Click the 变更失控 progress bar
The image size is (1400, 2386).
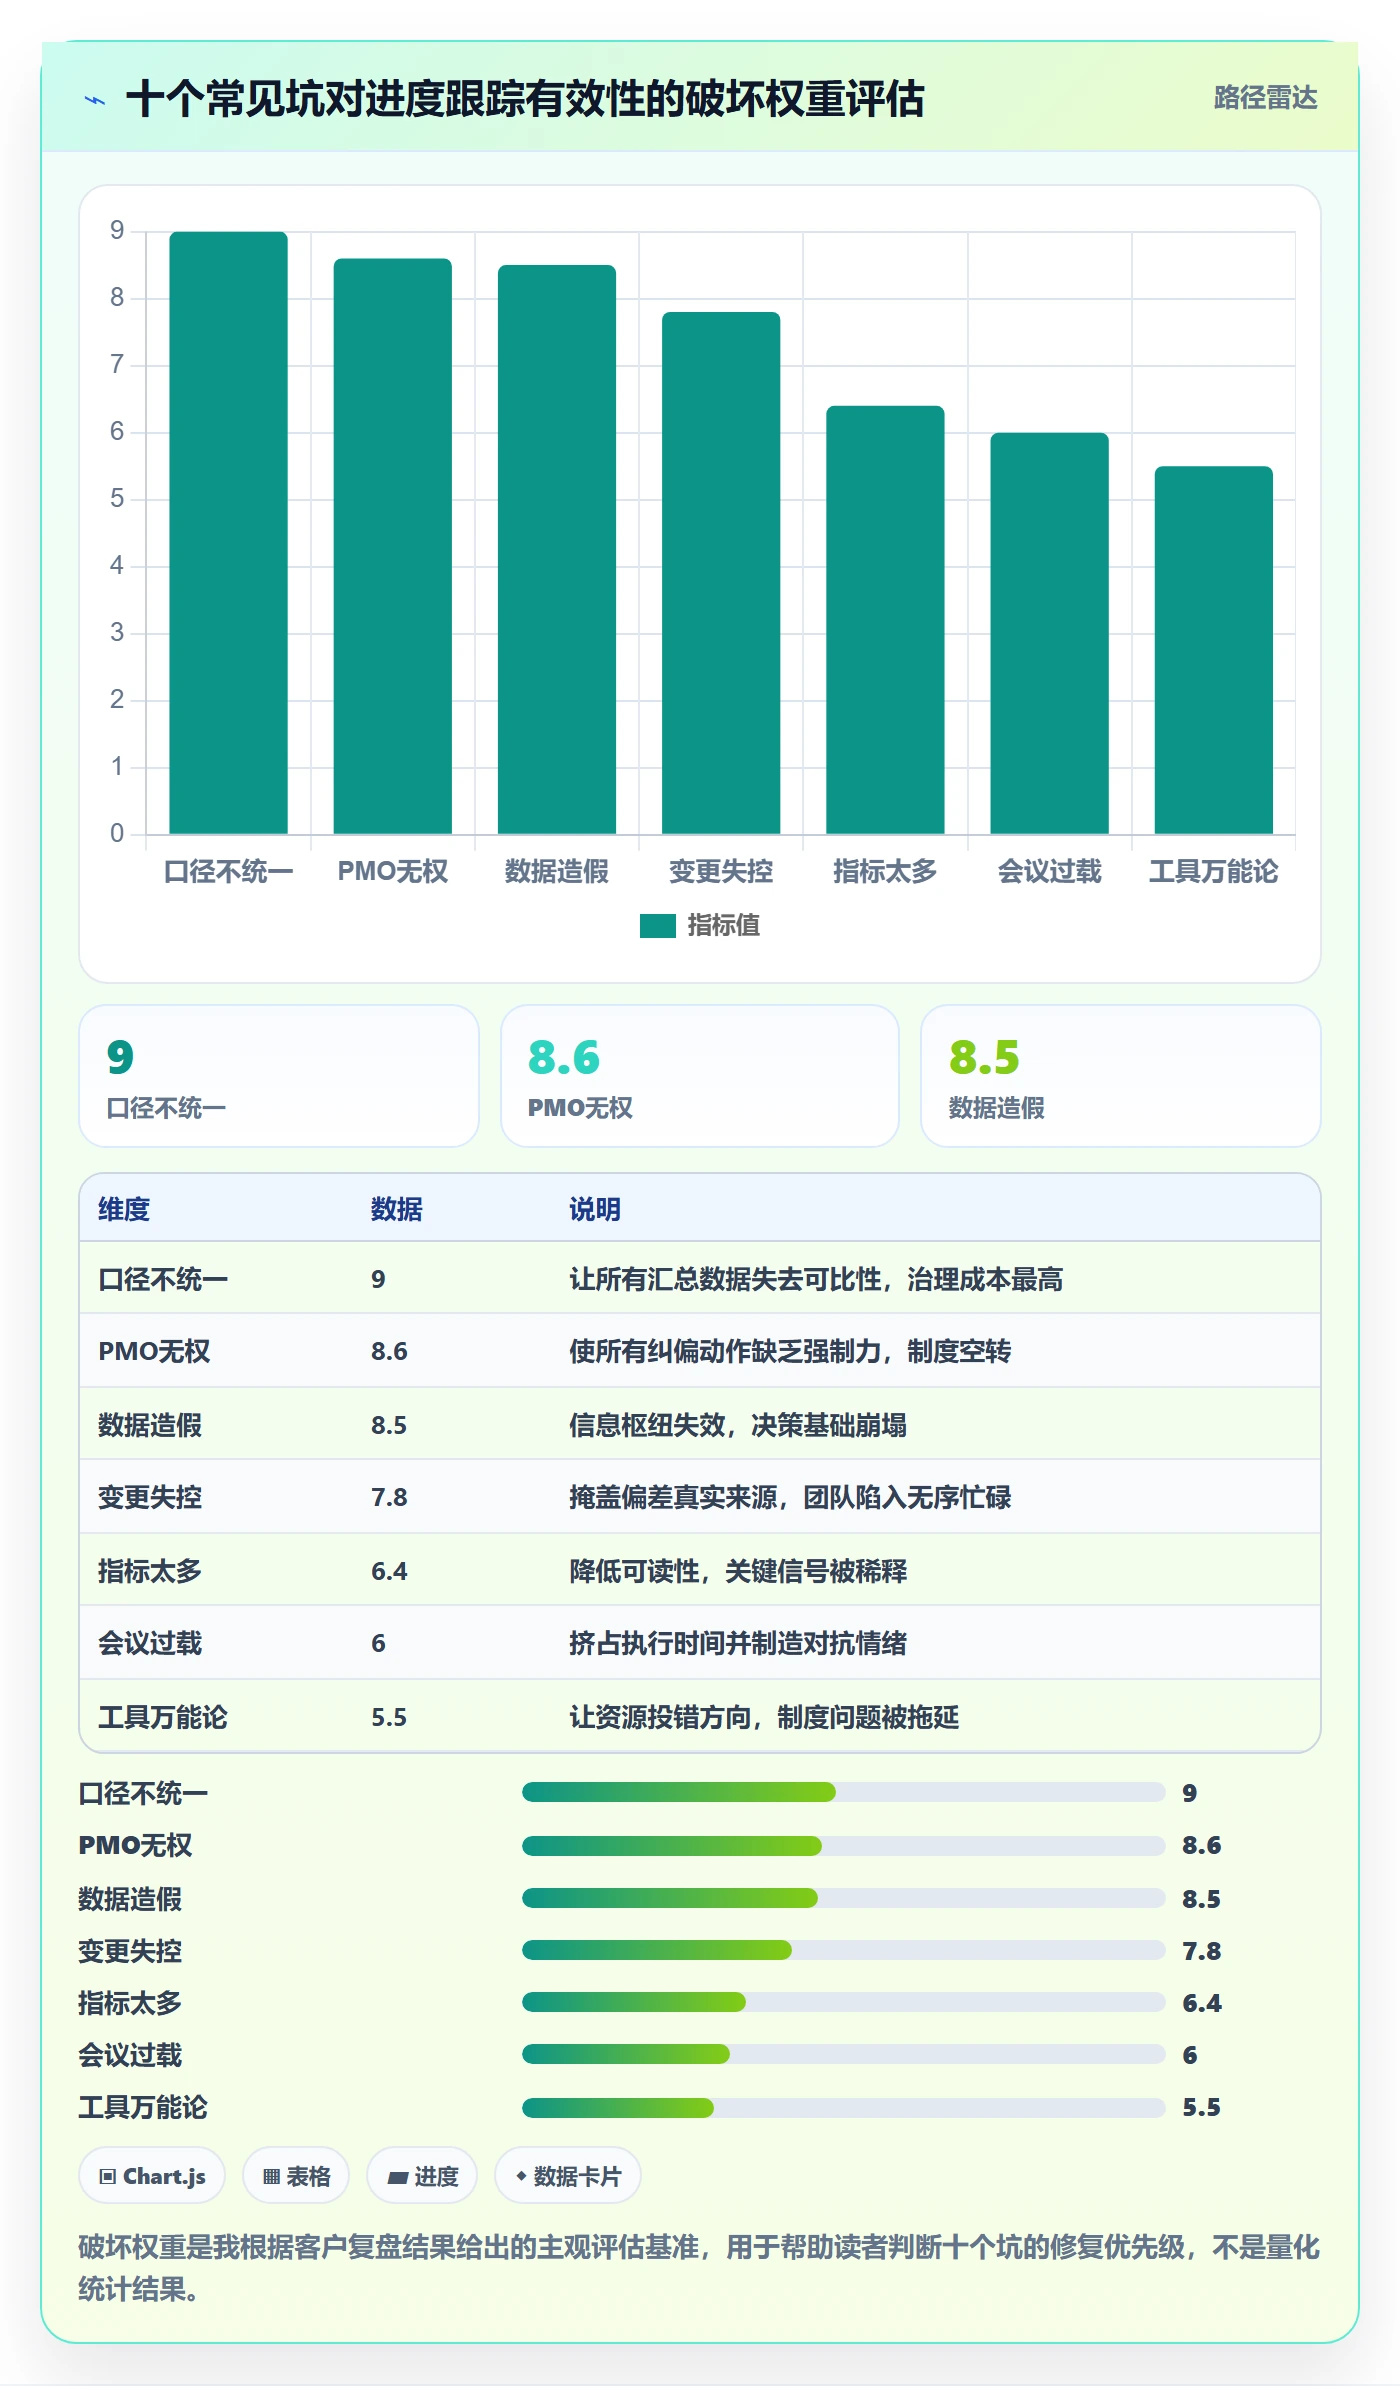pyautogui.click(x=844, y=1950)
